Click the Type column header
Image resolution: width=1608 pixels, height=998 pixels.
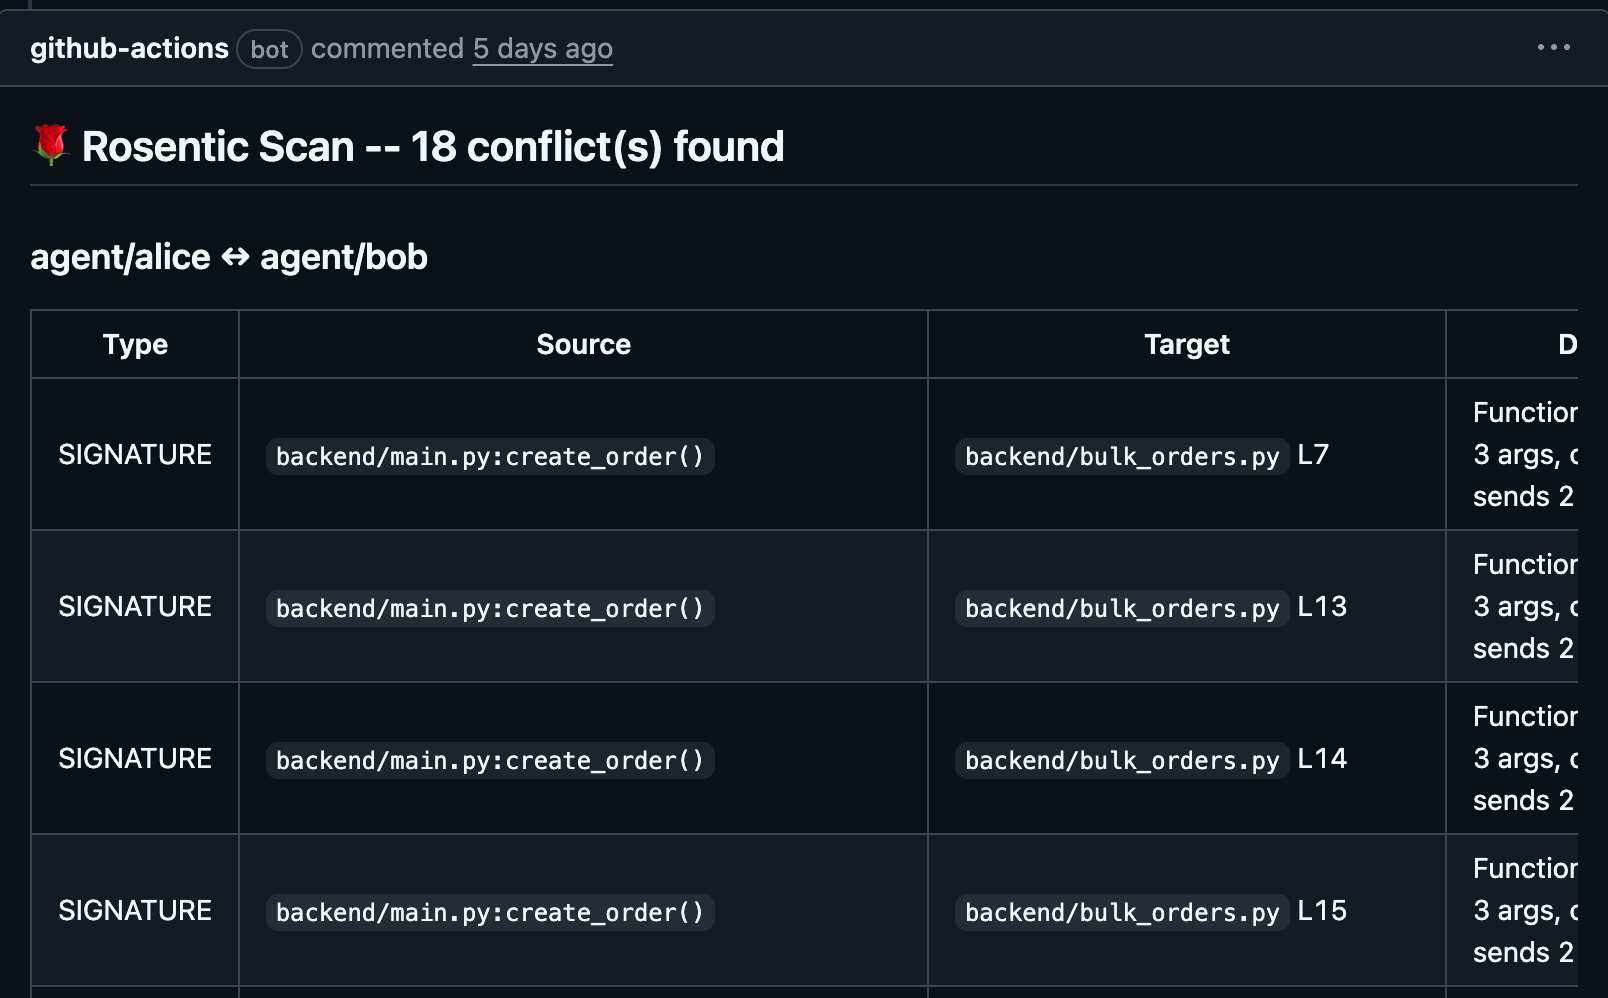[134, 344]
